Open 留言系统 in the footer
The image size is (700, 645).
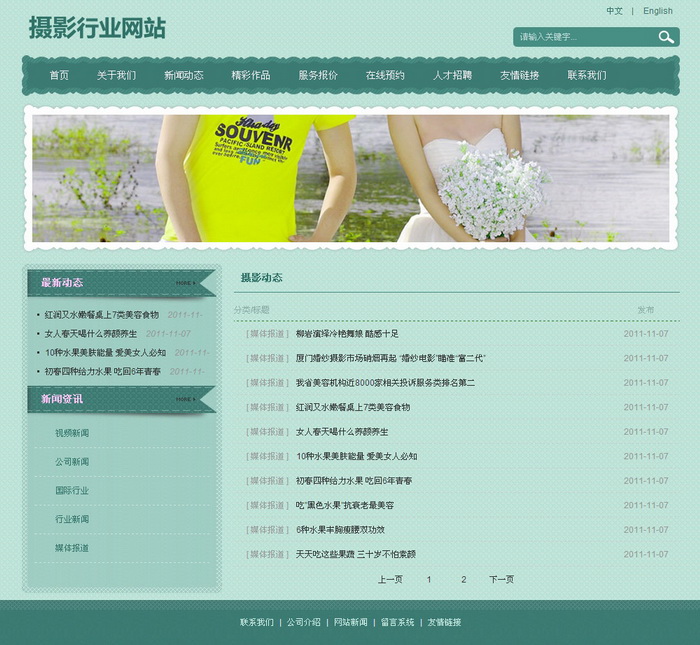tap(397, 622)
